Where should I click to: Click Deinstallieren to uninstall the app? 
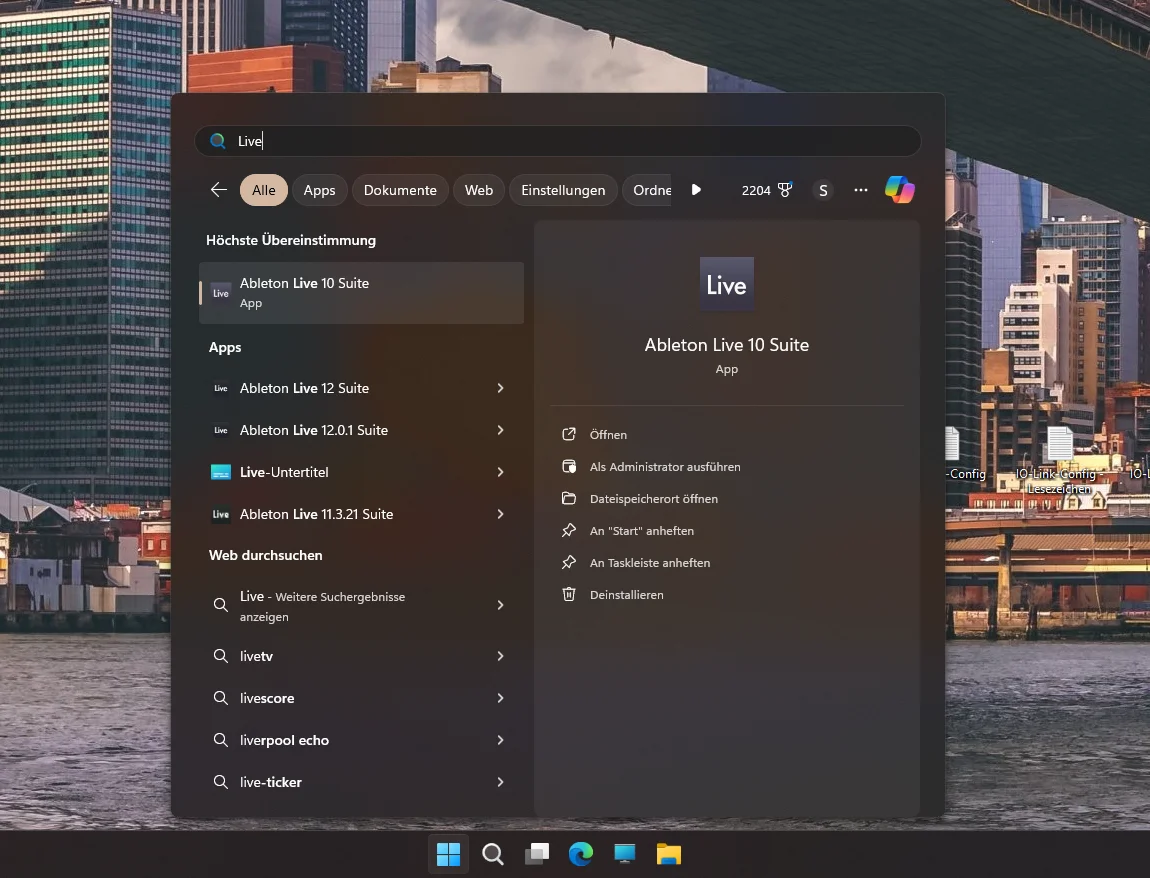(x=626, y=595)
